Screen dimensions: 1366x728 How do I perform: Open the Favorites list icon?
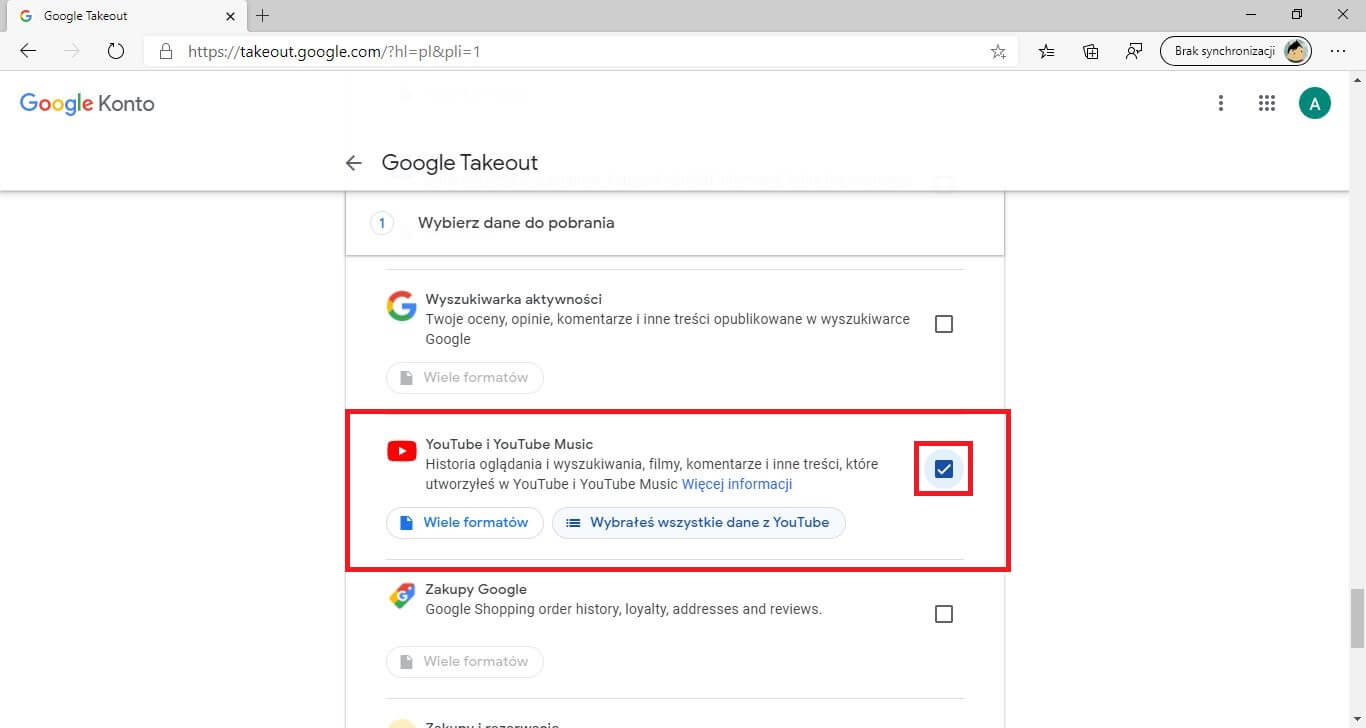pos(1046,52)
